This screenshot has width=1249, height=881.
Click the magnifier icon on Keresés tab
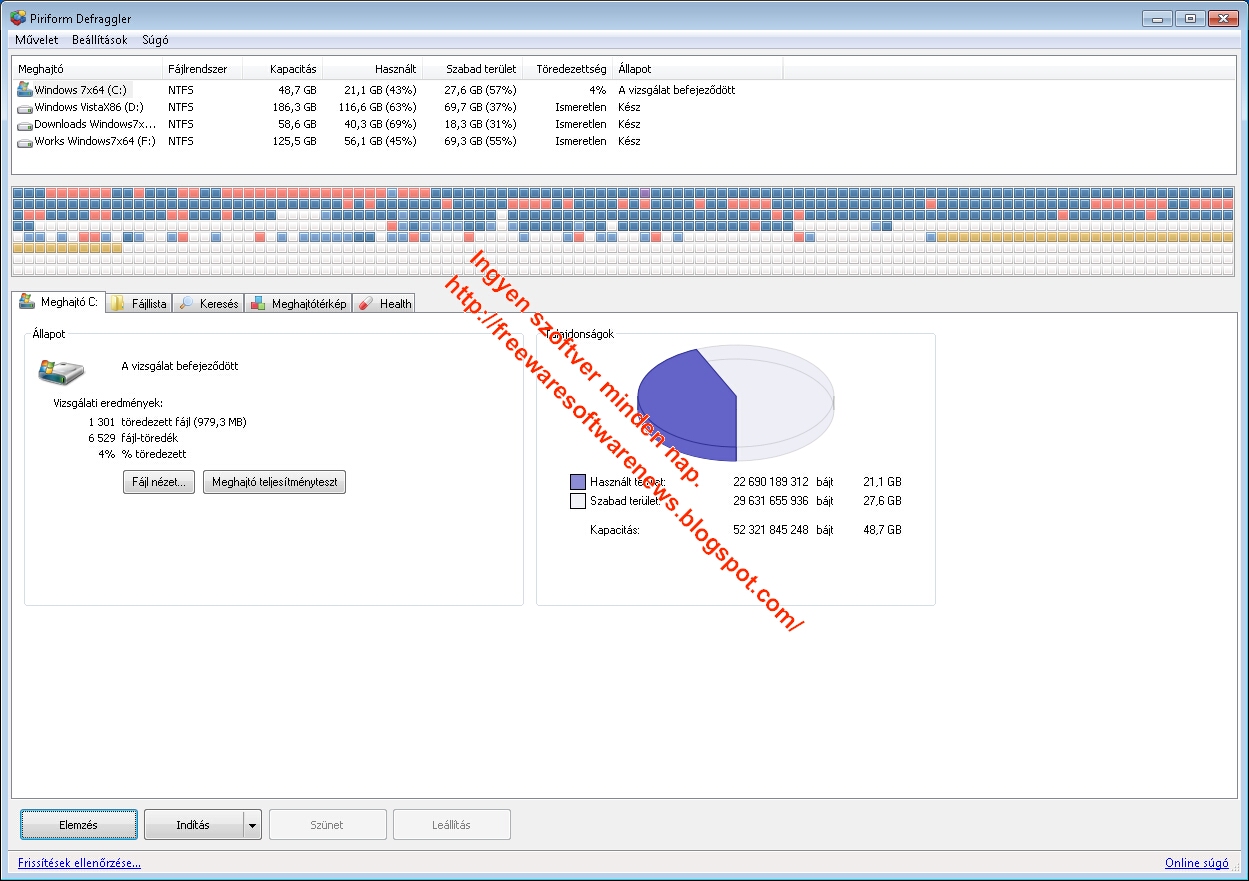click(186, 303)
